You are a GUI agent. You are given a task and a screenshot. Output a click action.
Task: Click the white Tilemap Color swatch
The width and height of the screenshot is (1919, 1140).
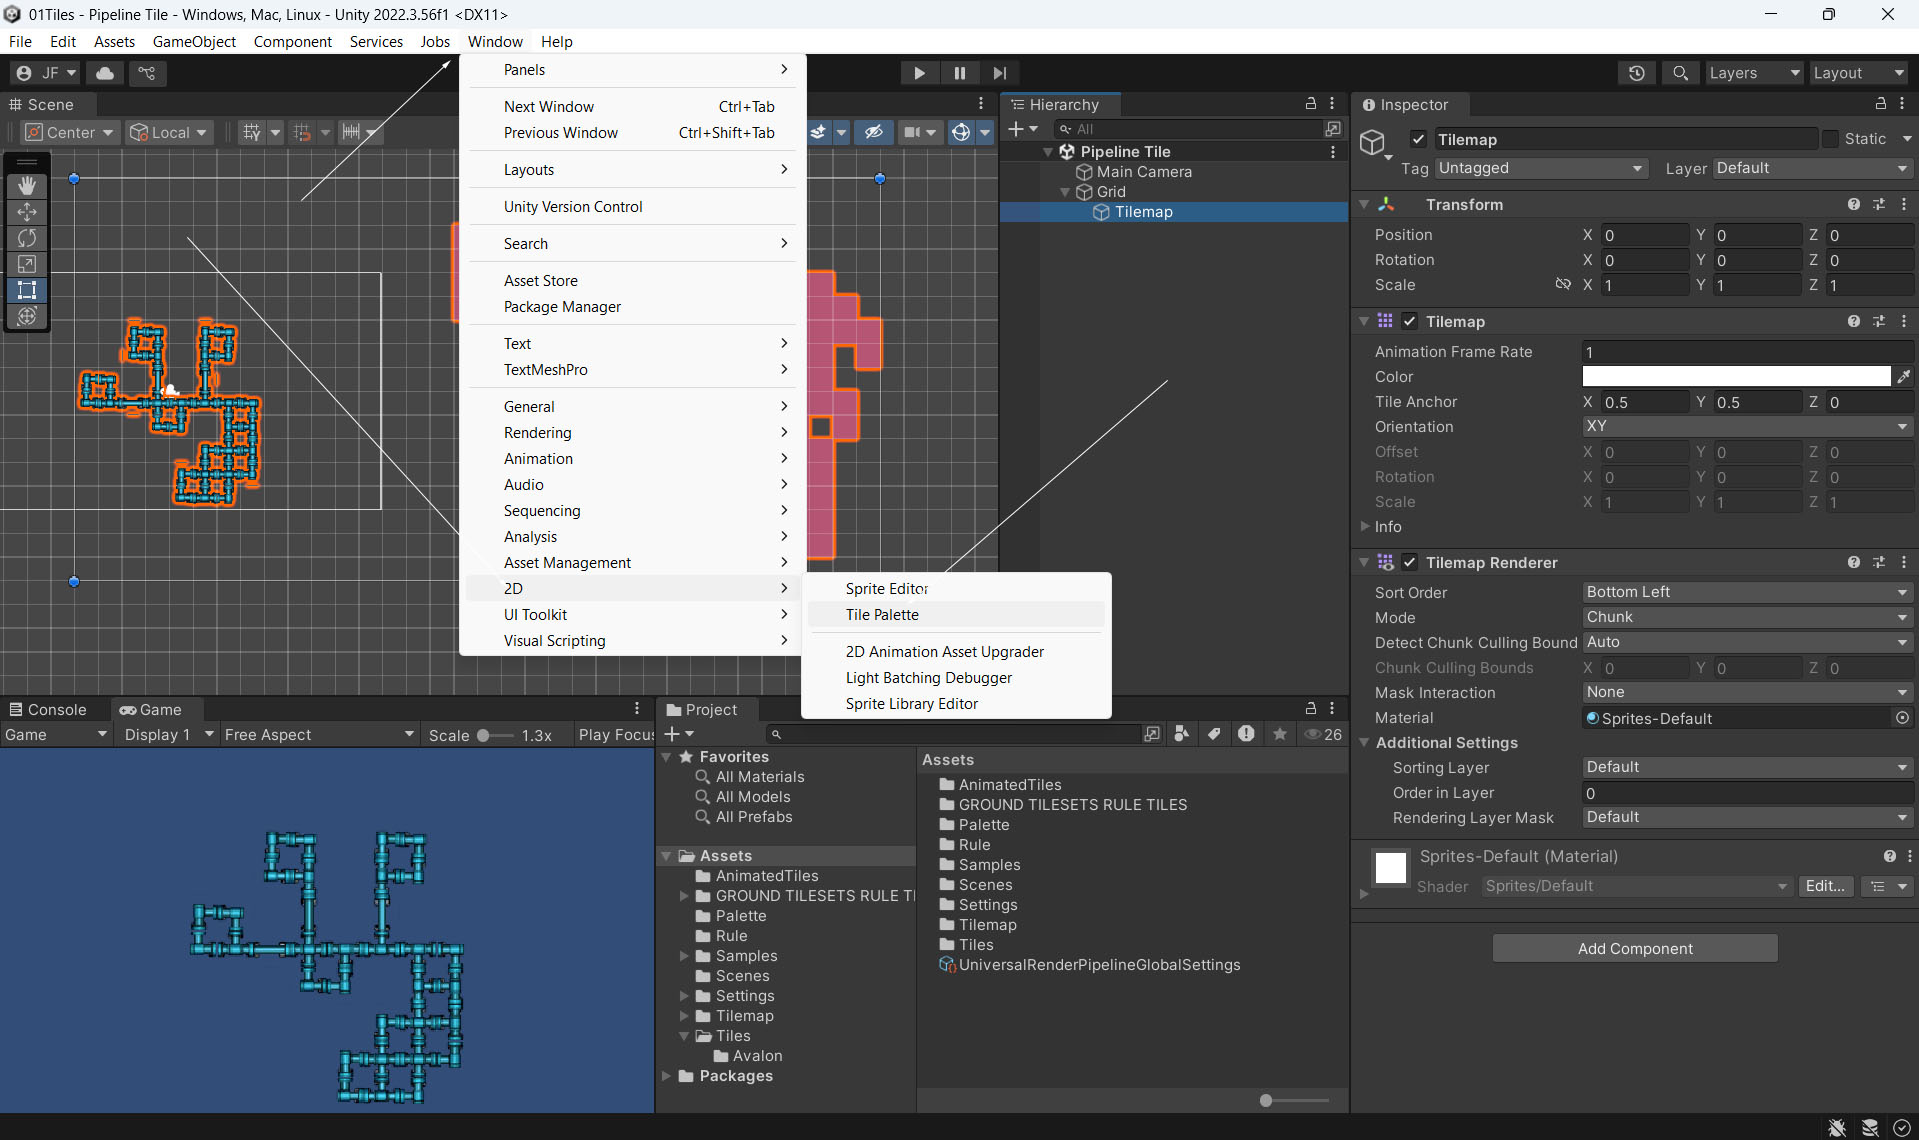1735,377
